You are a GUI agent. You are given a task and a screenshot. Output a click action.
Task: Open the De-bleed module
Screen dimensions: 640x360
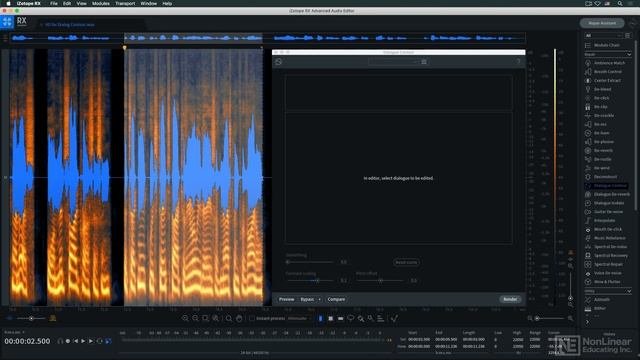[x=598, y=89]
